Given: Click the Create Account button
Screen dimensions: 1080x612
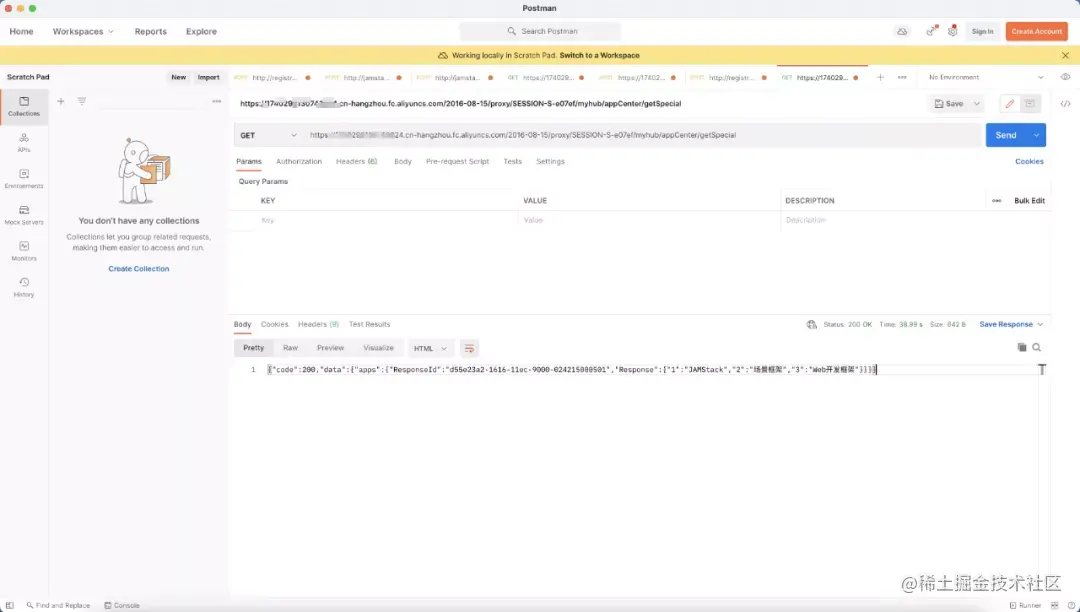Looking at the screenshot, I should tap(1037, 32).
